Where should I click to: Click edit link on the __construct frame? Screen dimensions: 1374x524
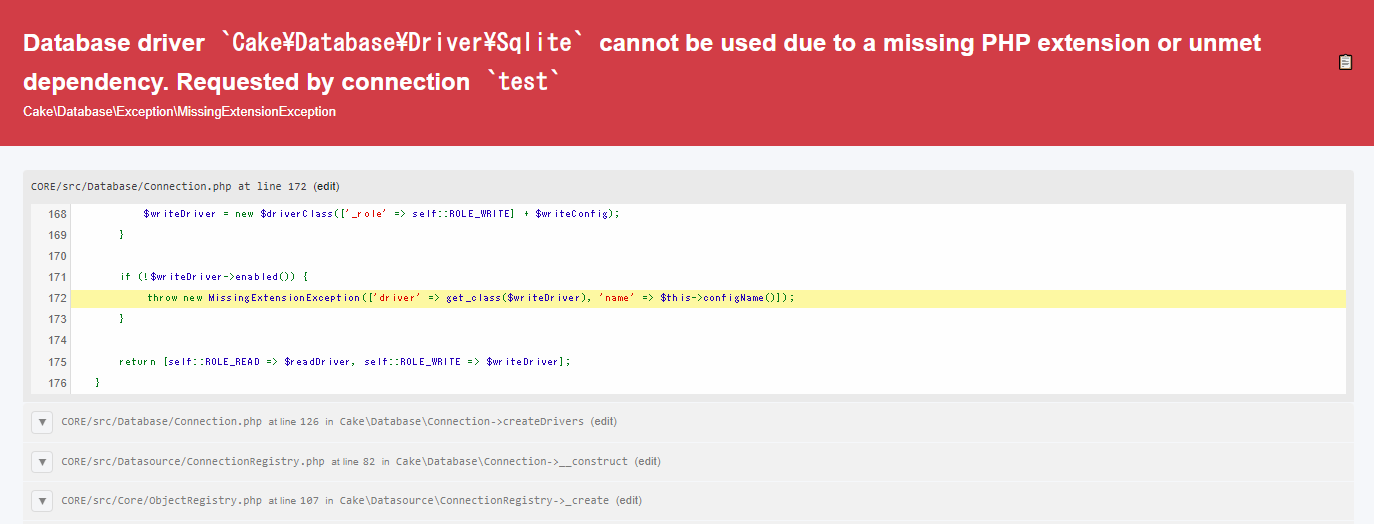648,461
